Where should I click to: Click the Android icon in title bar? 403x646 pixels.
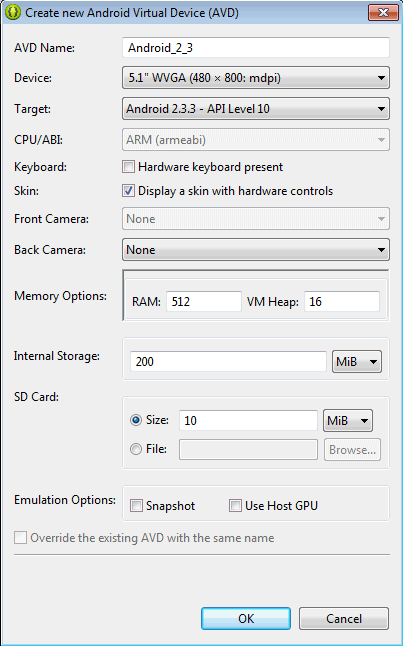tap(12, 12)
